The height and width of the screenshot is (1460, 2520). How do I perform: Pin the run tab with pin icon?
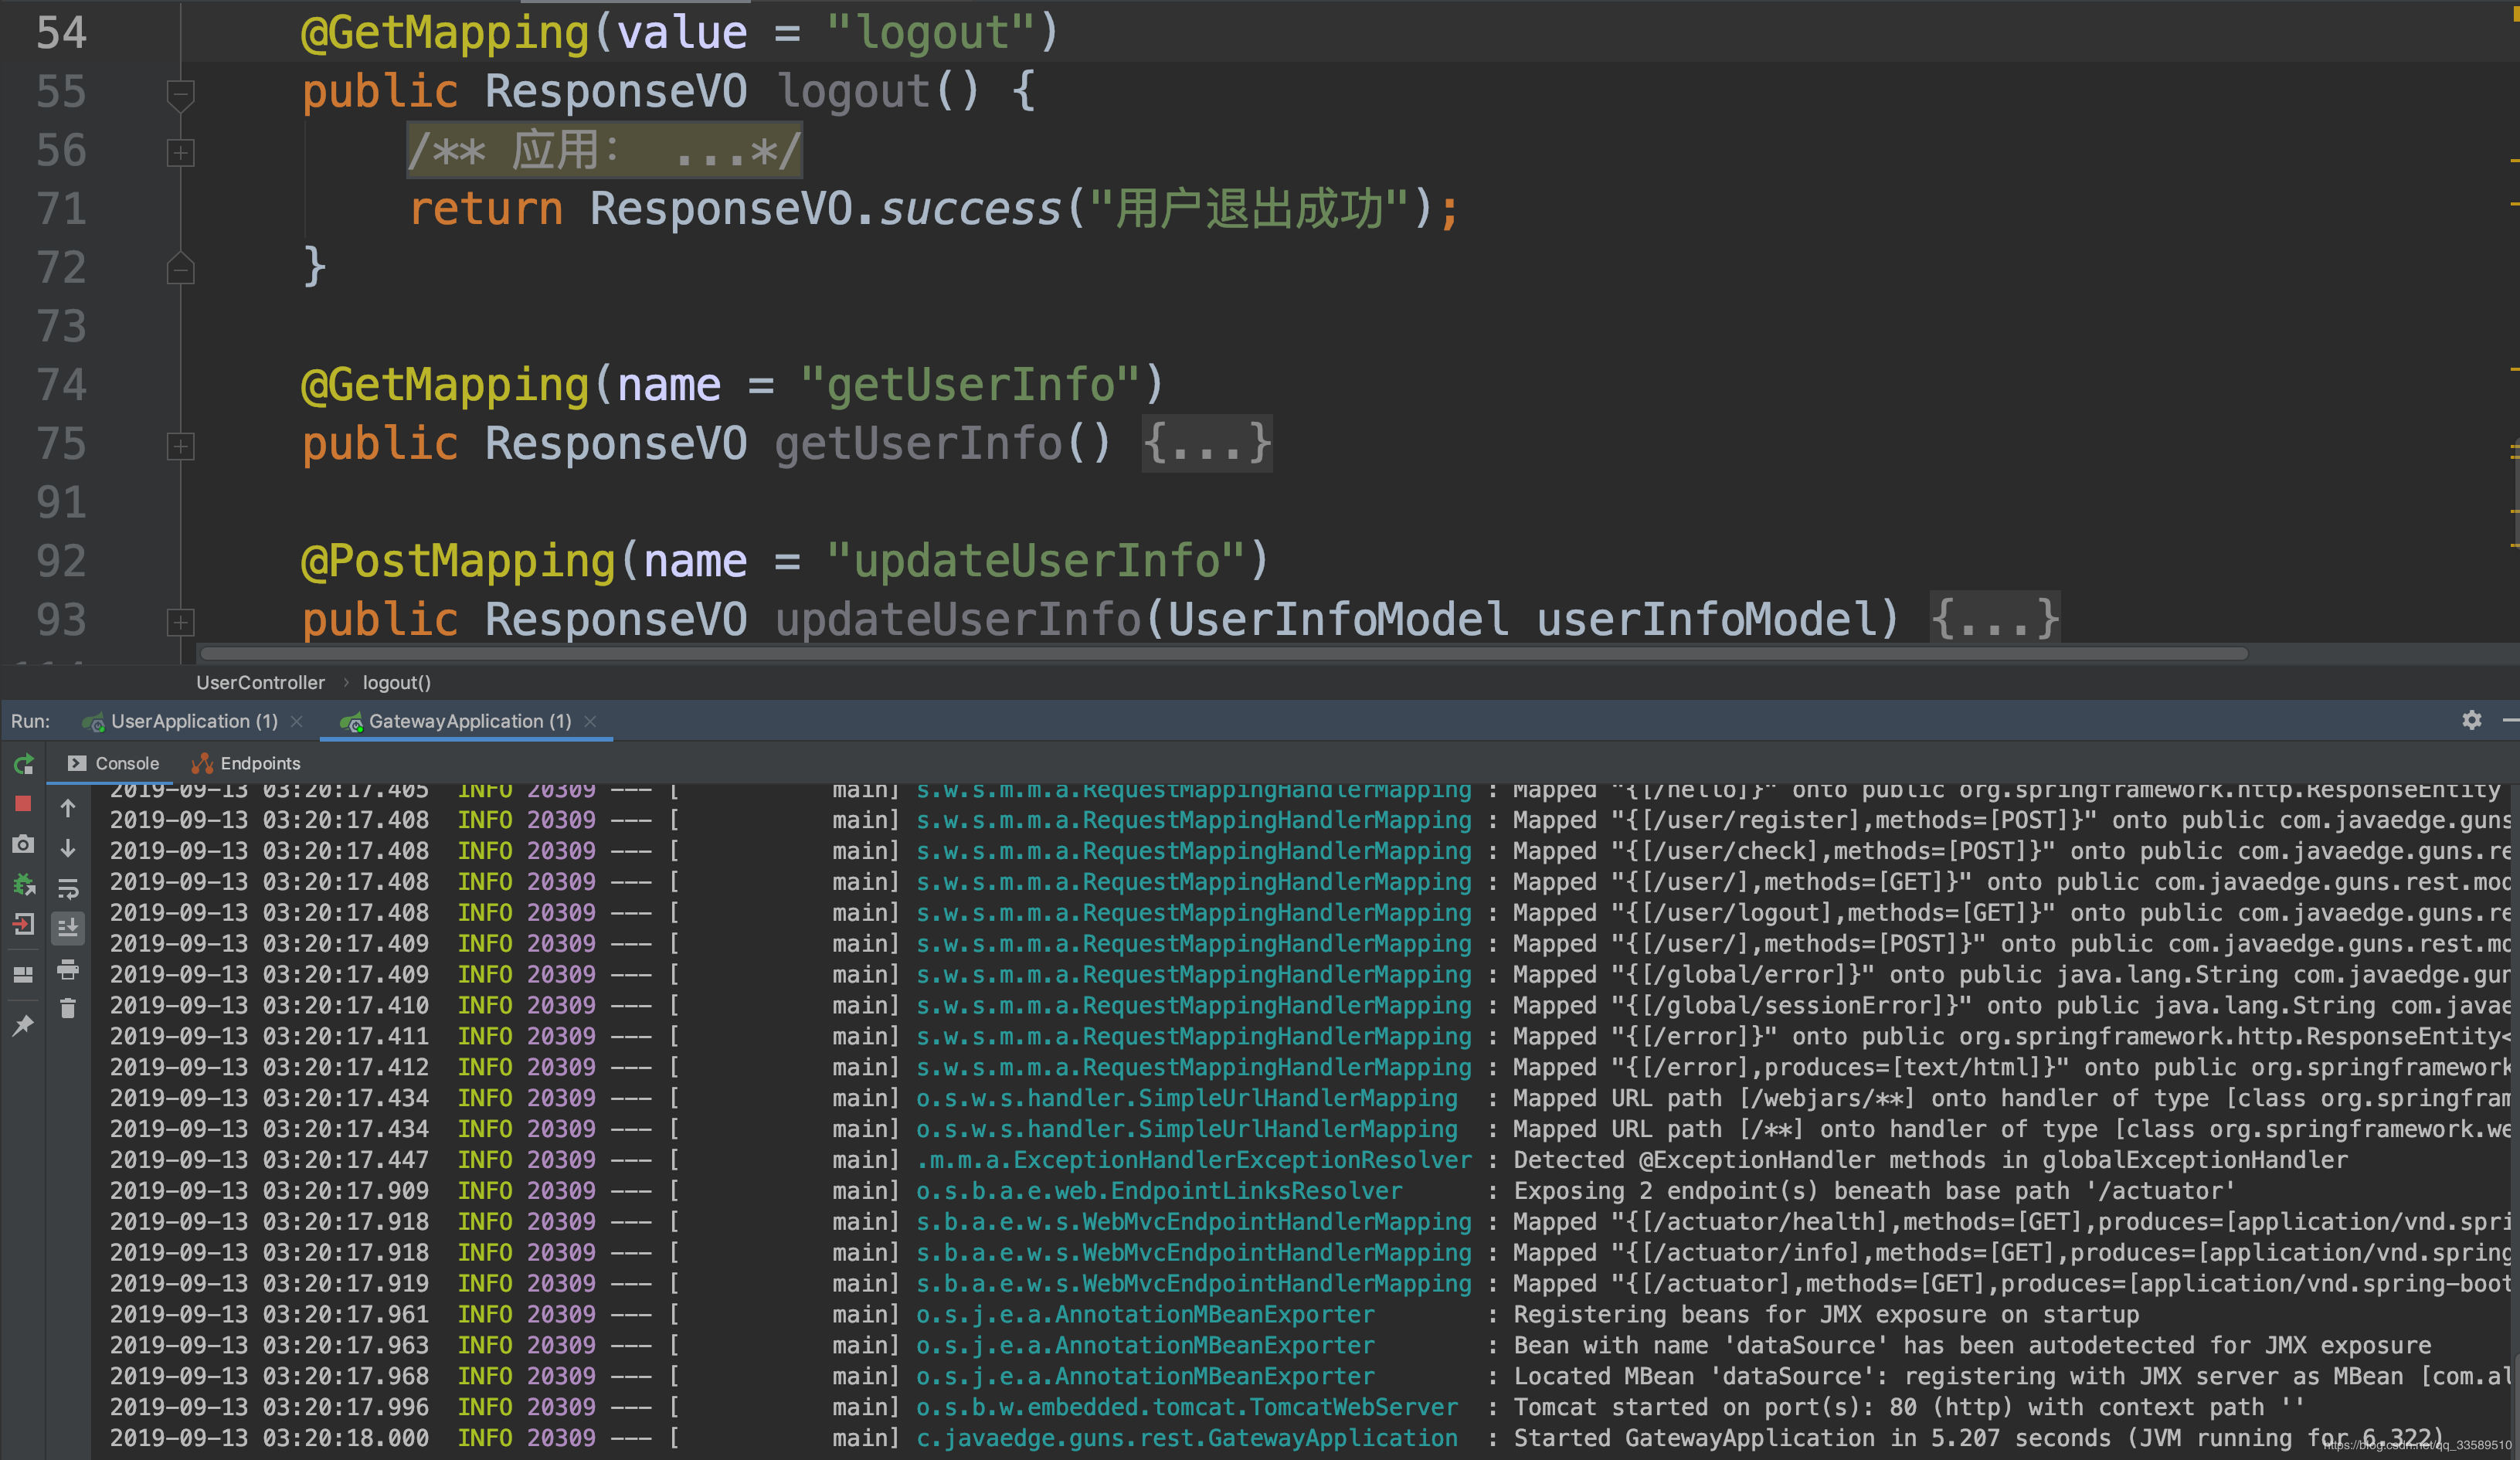(x=24, y=1025)
